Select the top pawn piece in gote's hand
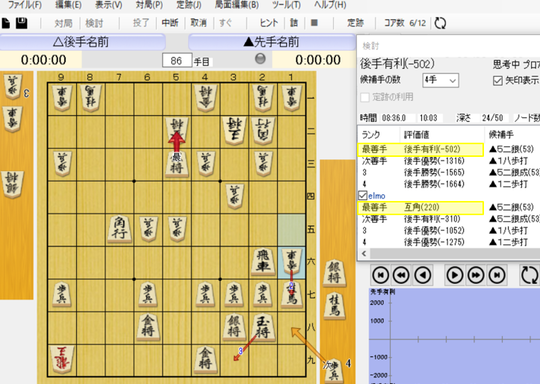Image resolution: width=540 pixels, height=384 pixels. [13, 86]
